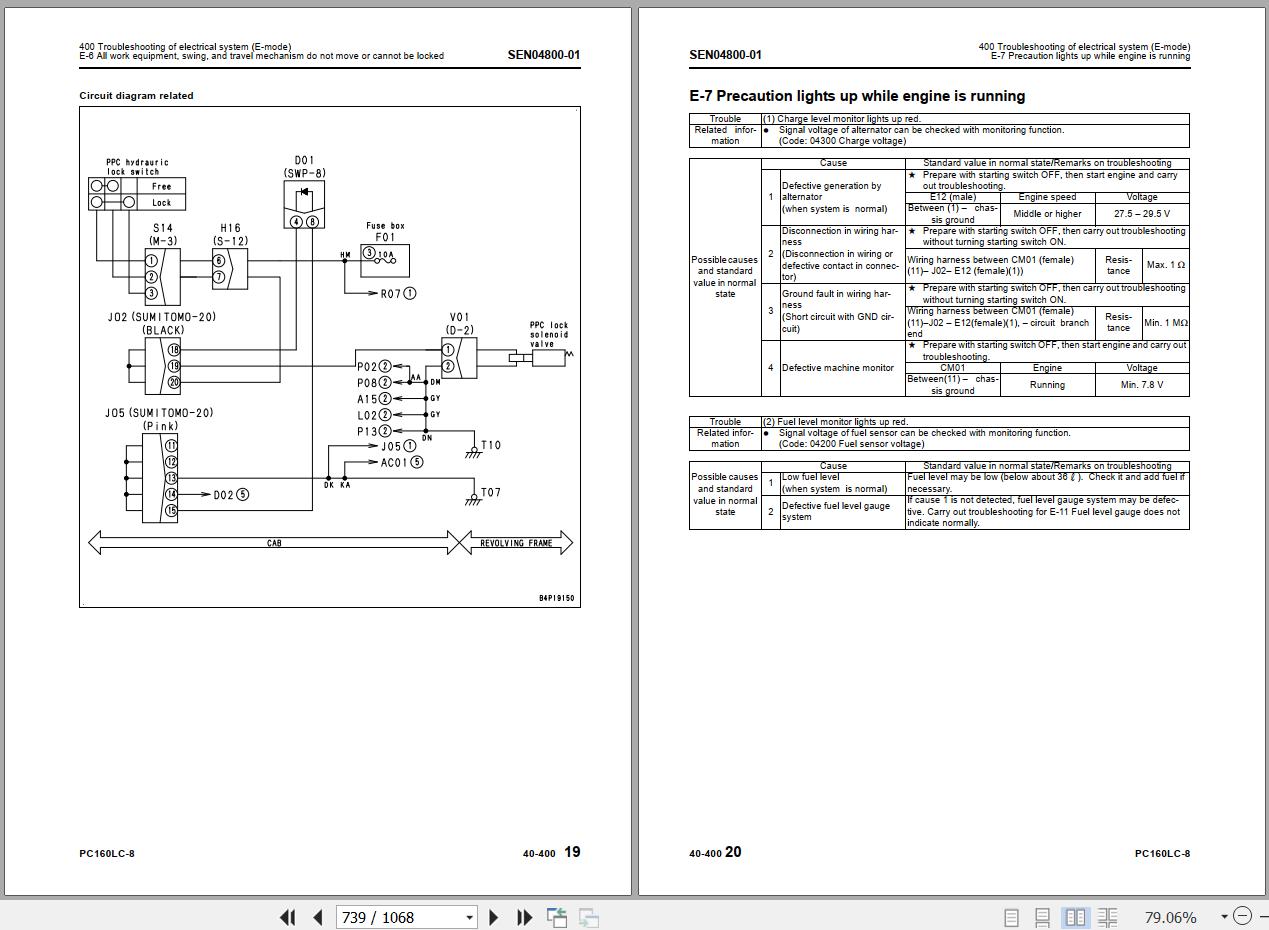Viewport: 1269px width, 930px height.
Task: Switch to continuous page layout
Action: click(x=1042, y=917)
